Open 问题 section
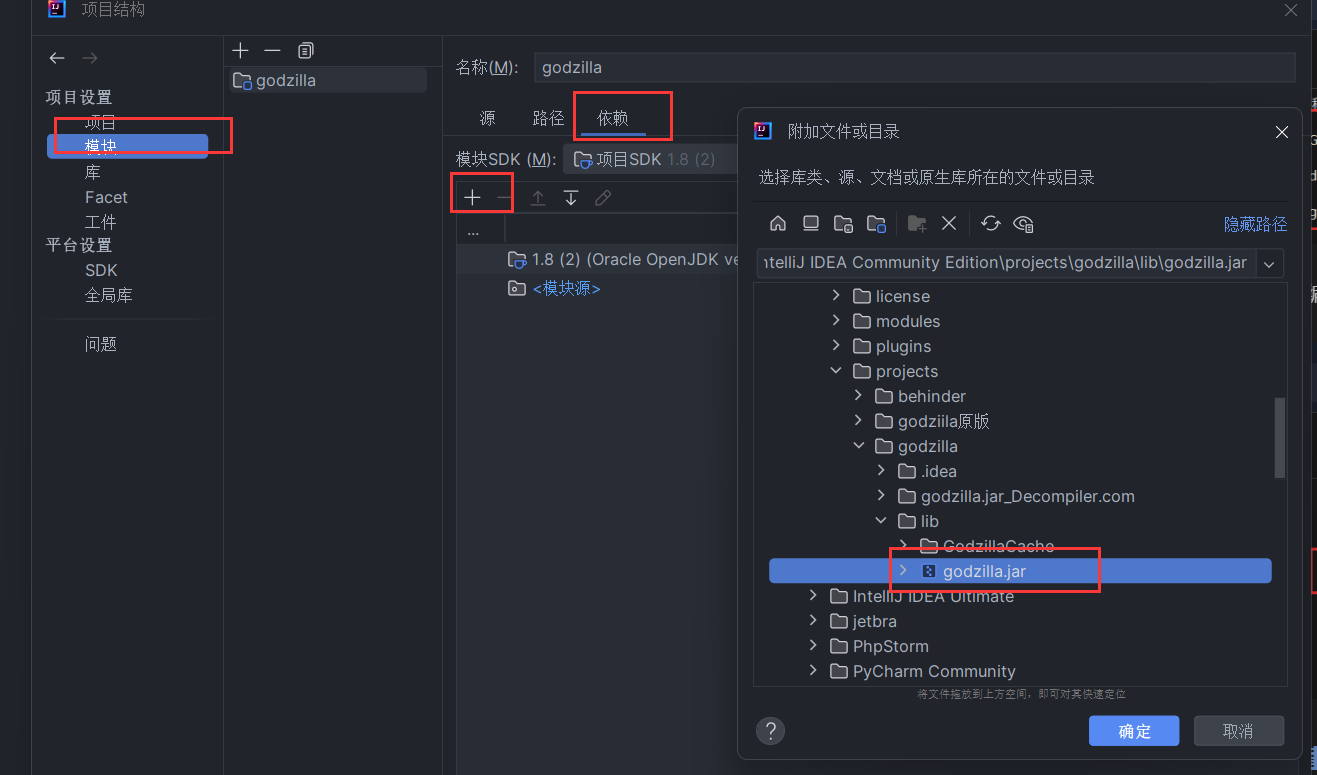Screen dimensions: 1317x775 point(100,344)
